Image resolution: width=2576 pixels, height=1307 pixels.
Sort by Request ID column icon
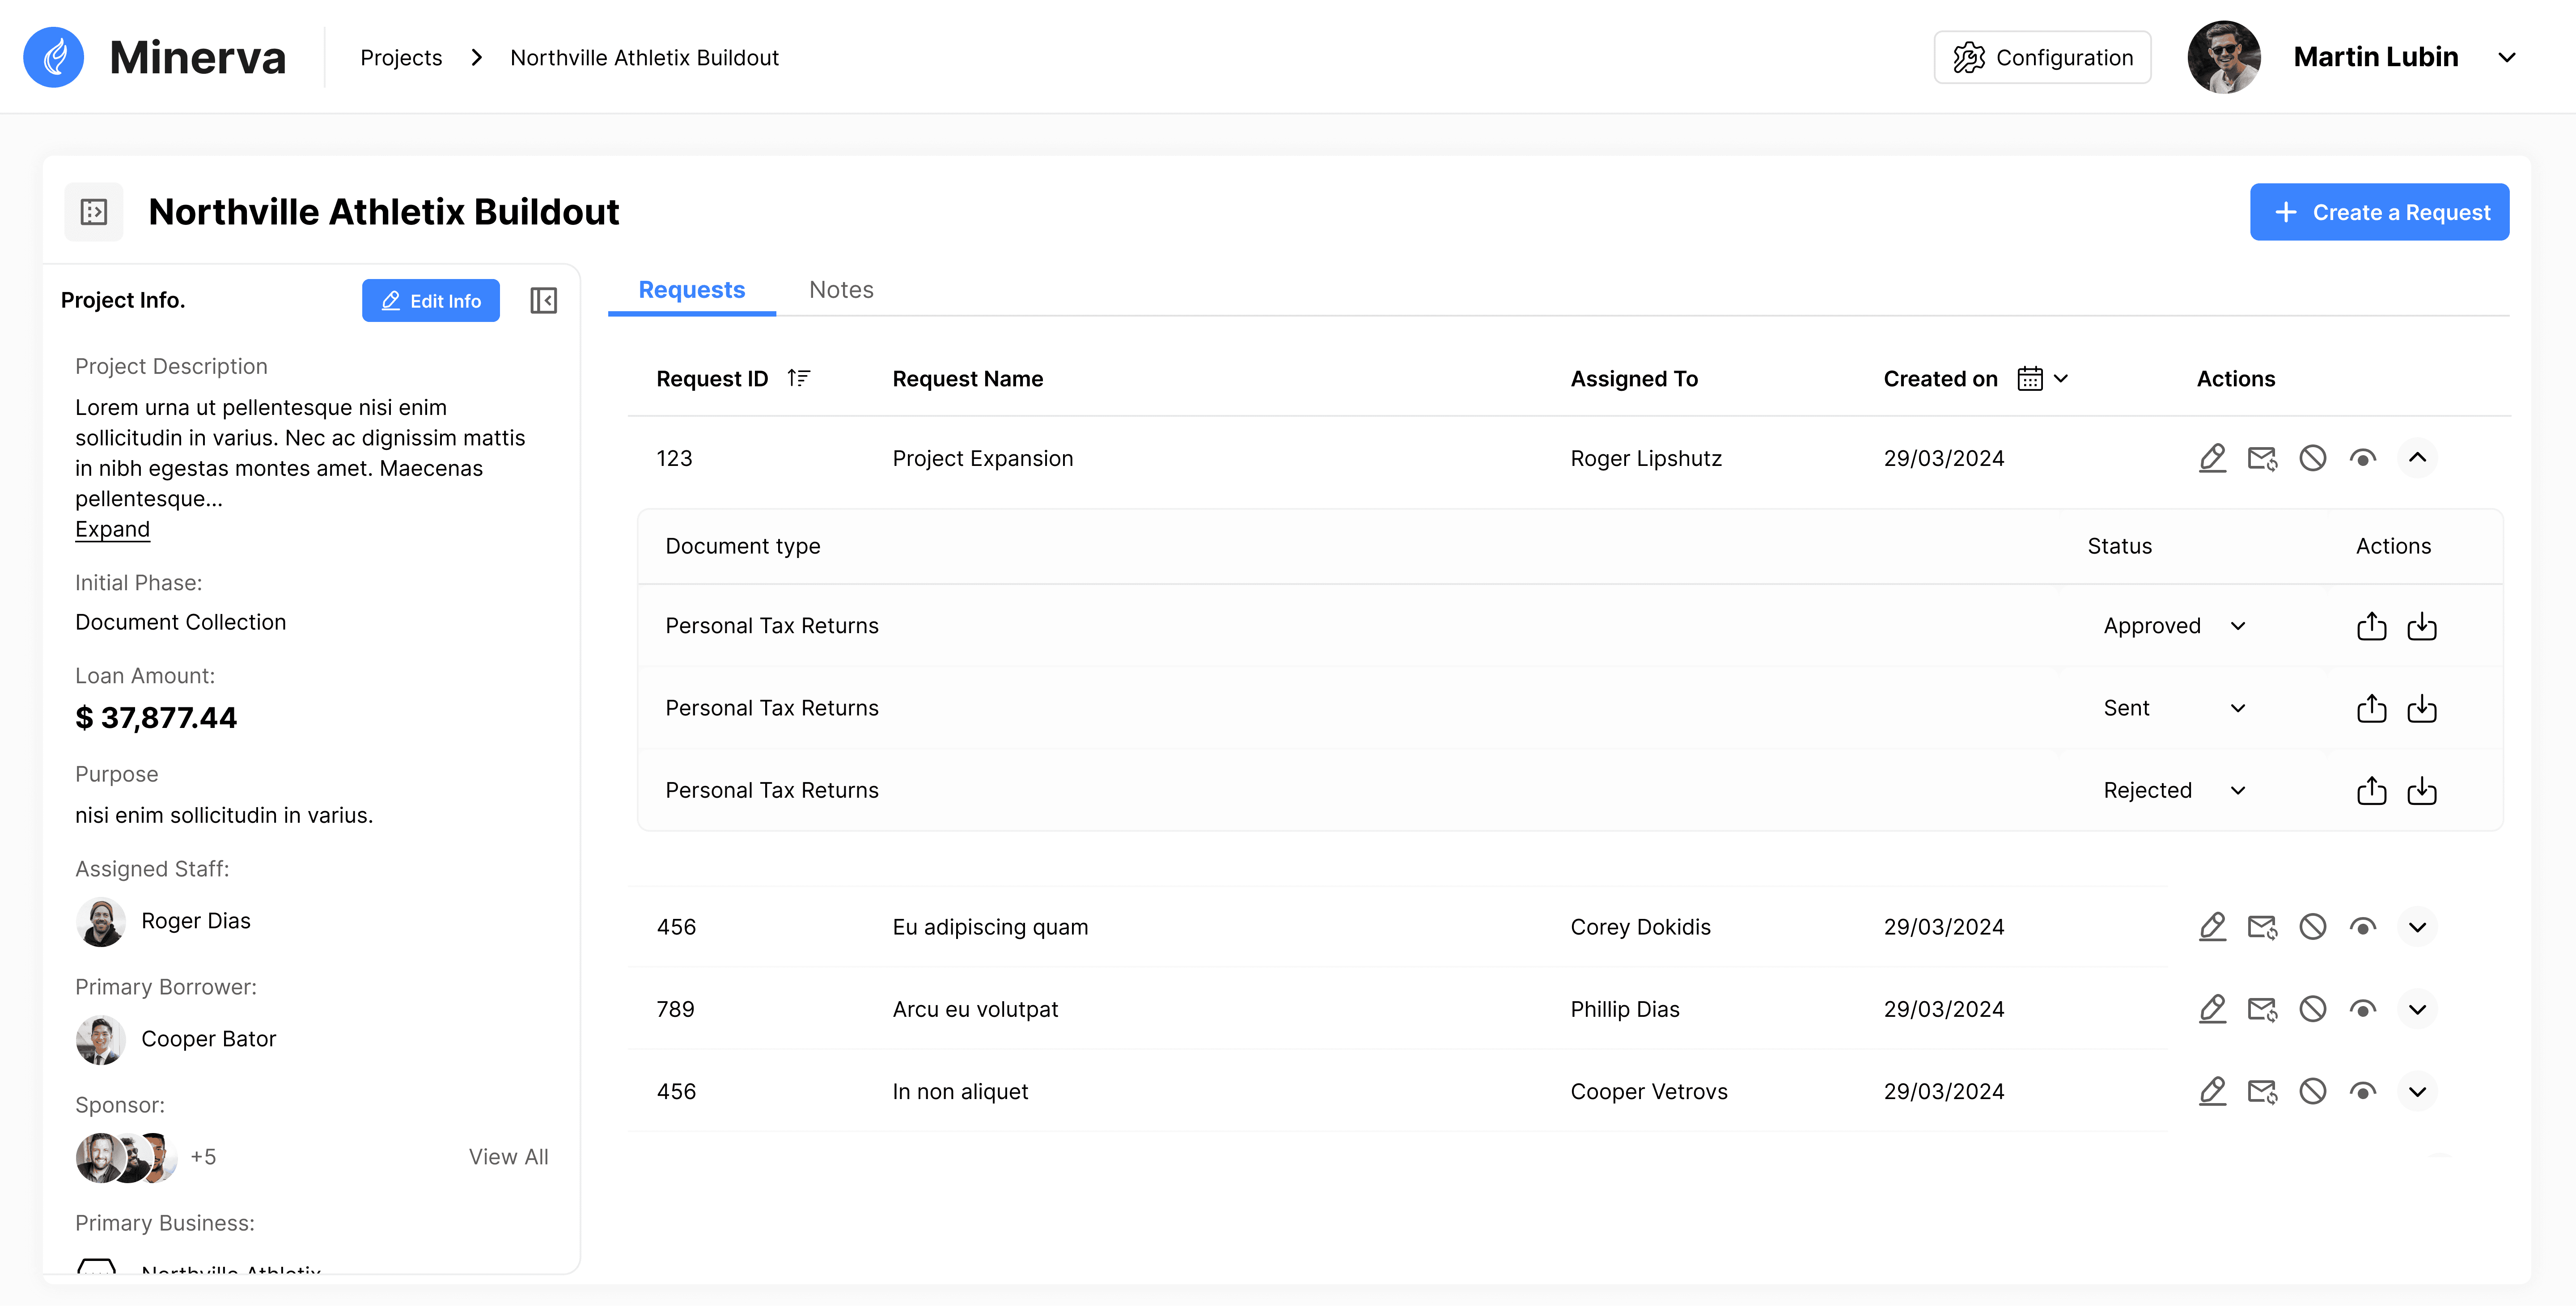(798, 378)
